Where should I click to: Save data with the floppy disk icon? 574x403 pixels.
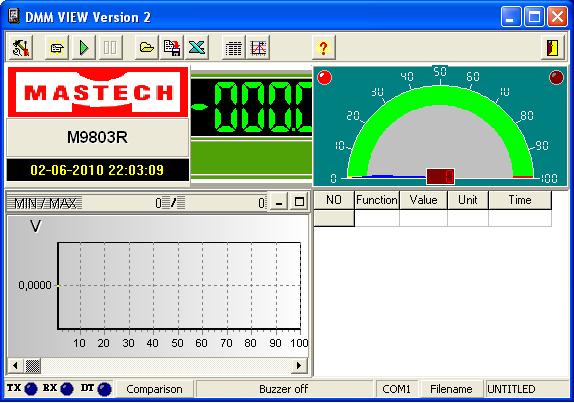(x=172, y=47)
